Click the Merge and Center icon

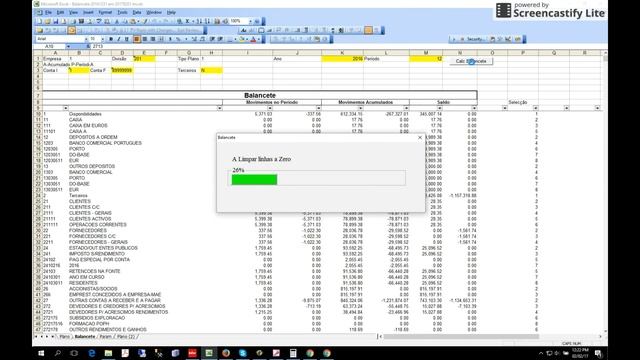[161, 39]
